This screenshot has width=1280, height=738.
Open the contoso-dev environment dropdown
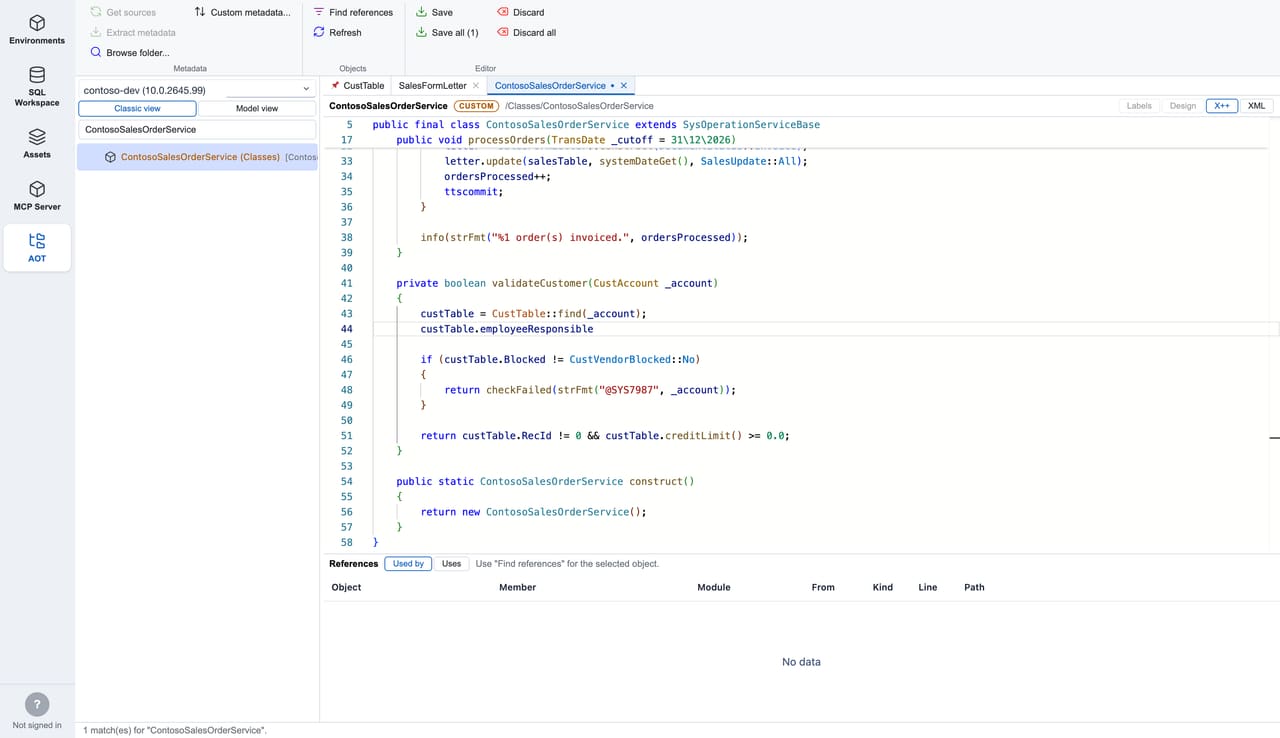[197, 89]
